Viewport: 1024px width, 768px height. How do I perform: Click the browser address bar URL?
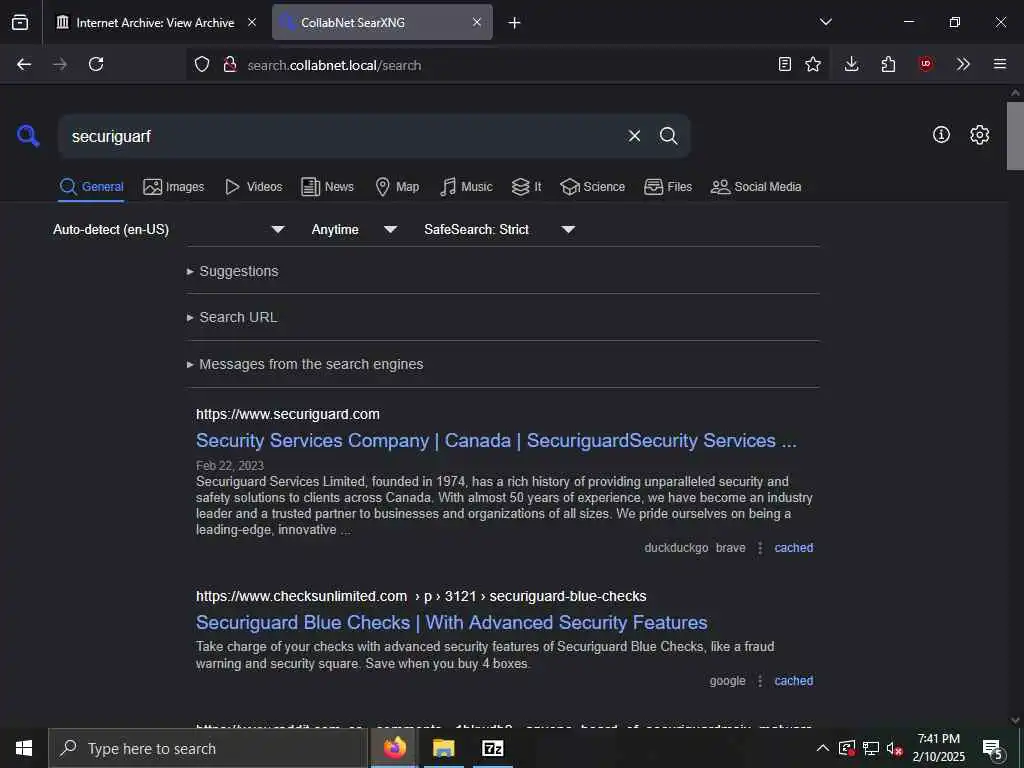pyautogui.click(x=334, y=65)
